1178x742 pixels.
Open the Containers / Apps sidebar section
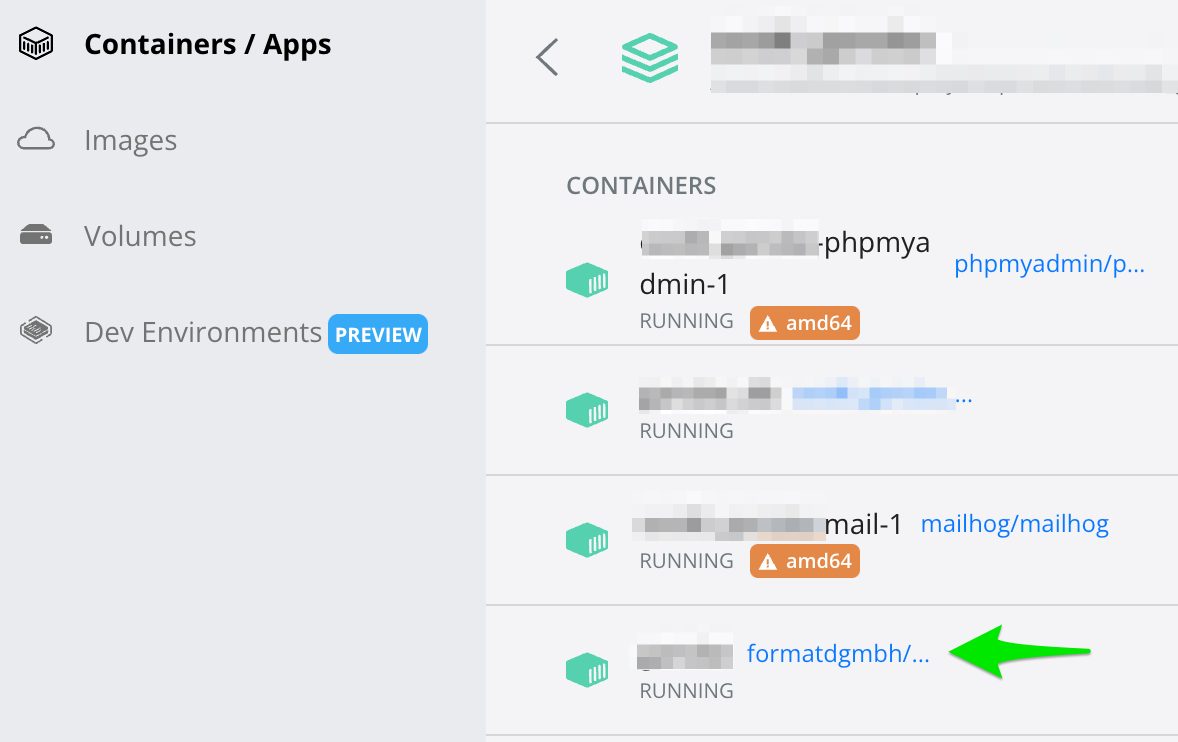coord(207,44)
